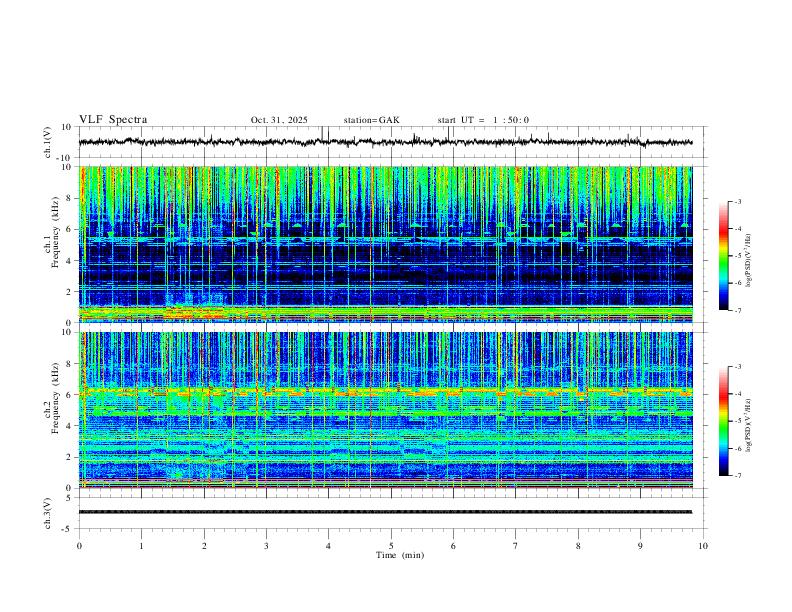Click the 'ch.3(V)' axis label

click(48, 513)
